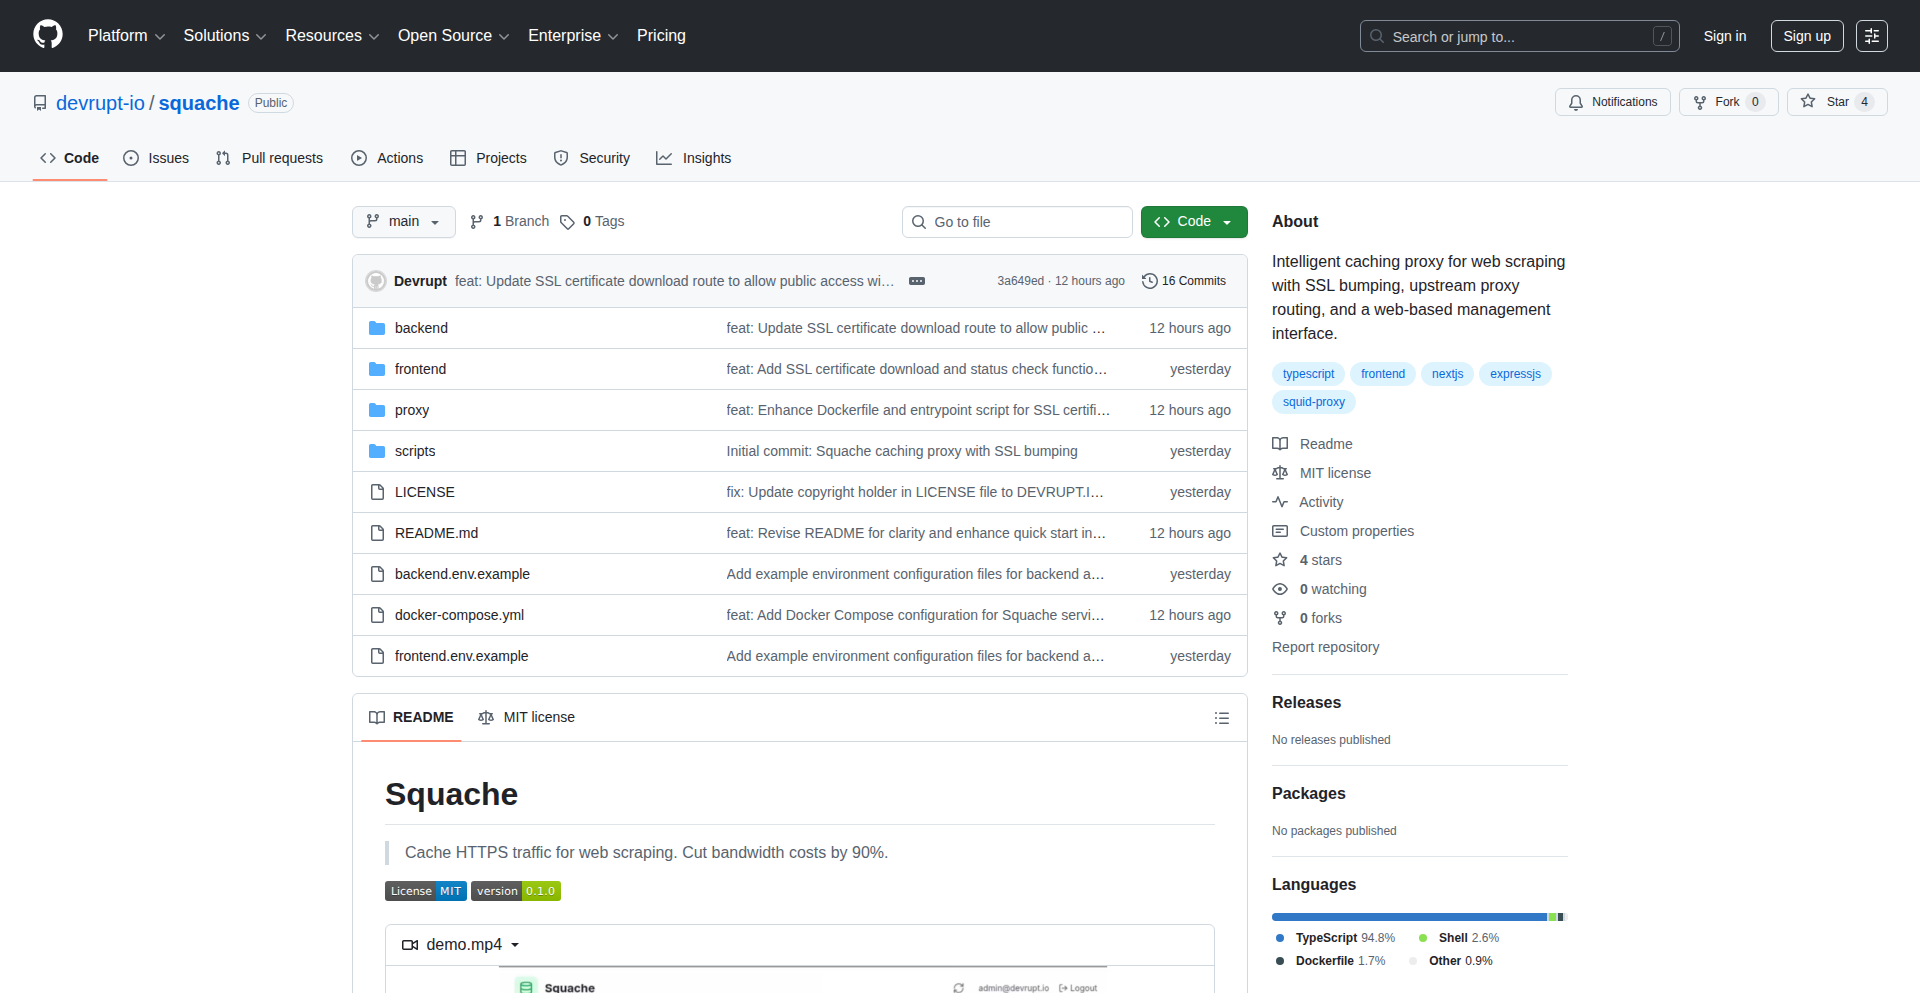The image size is (1920, 993).
Task: Click the Devrupt author avatar
Action: click(x=376, y=281)
